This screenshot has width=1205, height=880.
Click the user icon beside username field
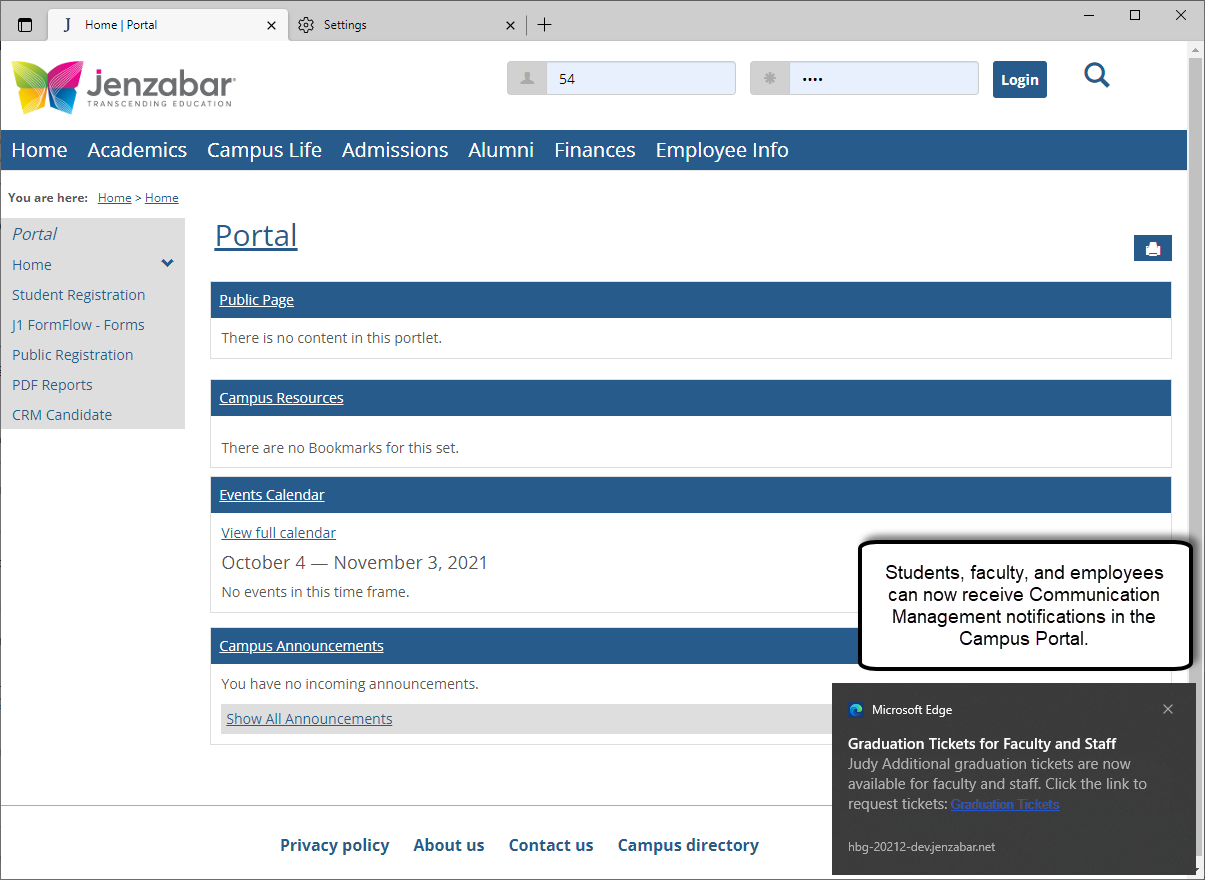tap(527, 78)
